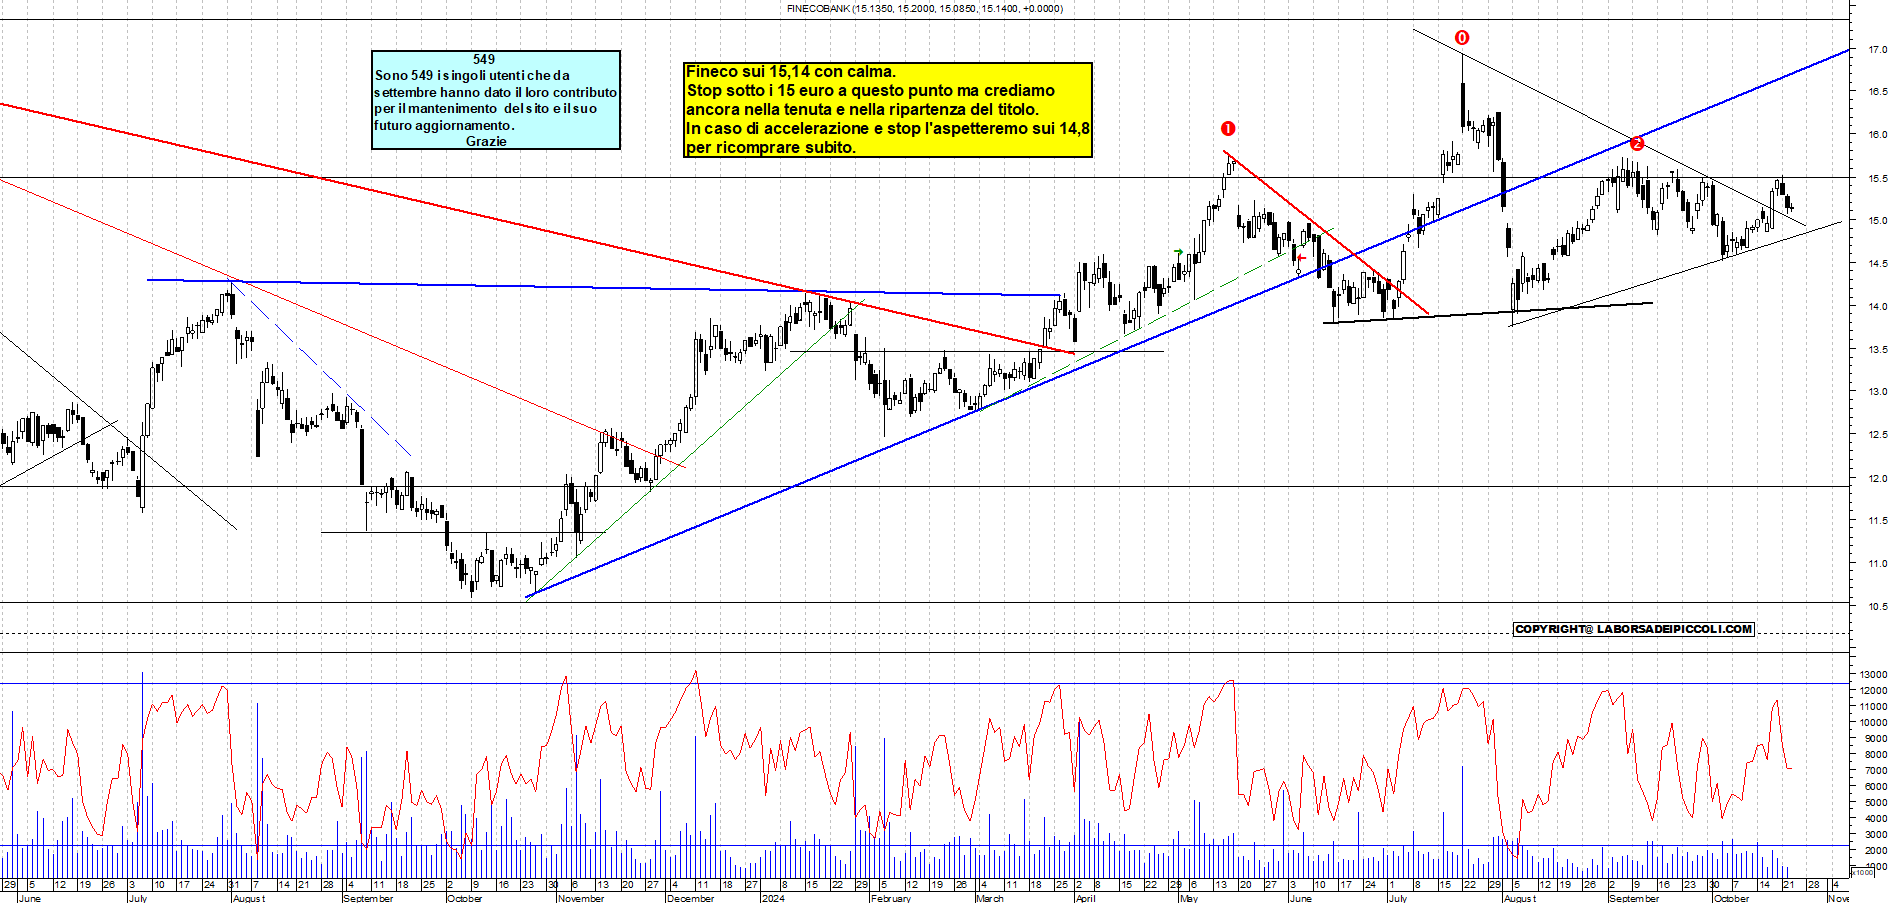Image resolution: width=1890 pixels, height=903 pixels.
Task: Click the February month label on time axis
Action: click(890, 898)
